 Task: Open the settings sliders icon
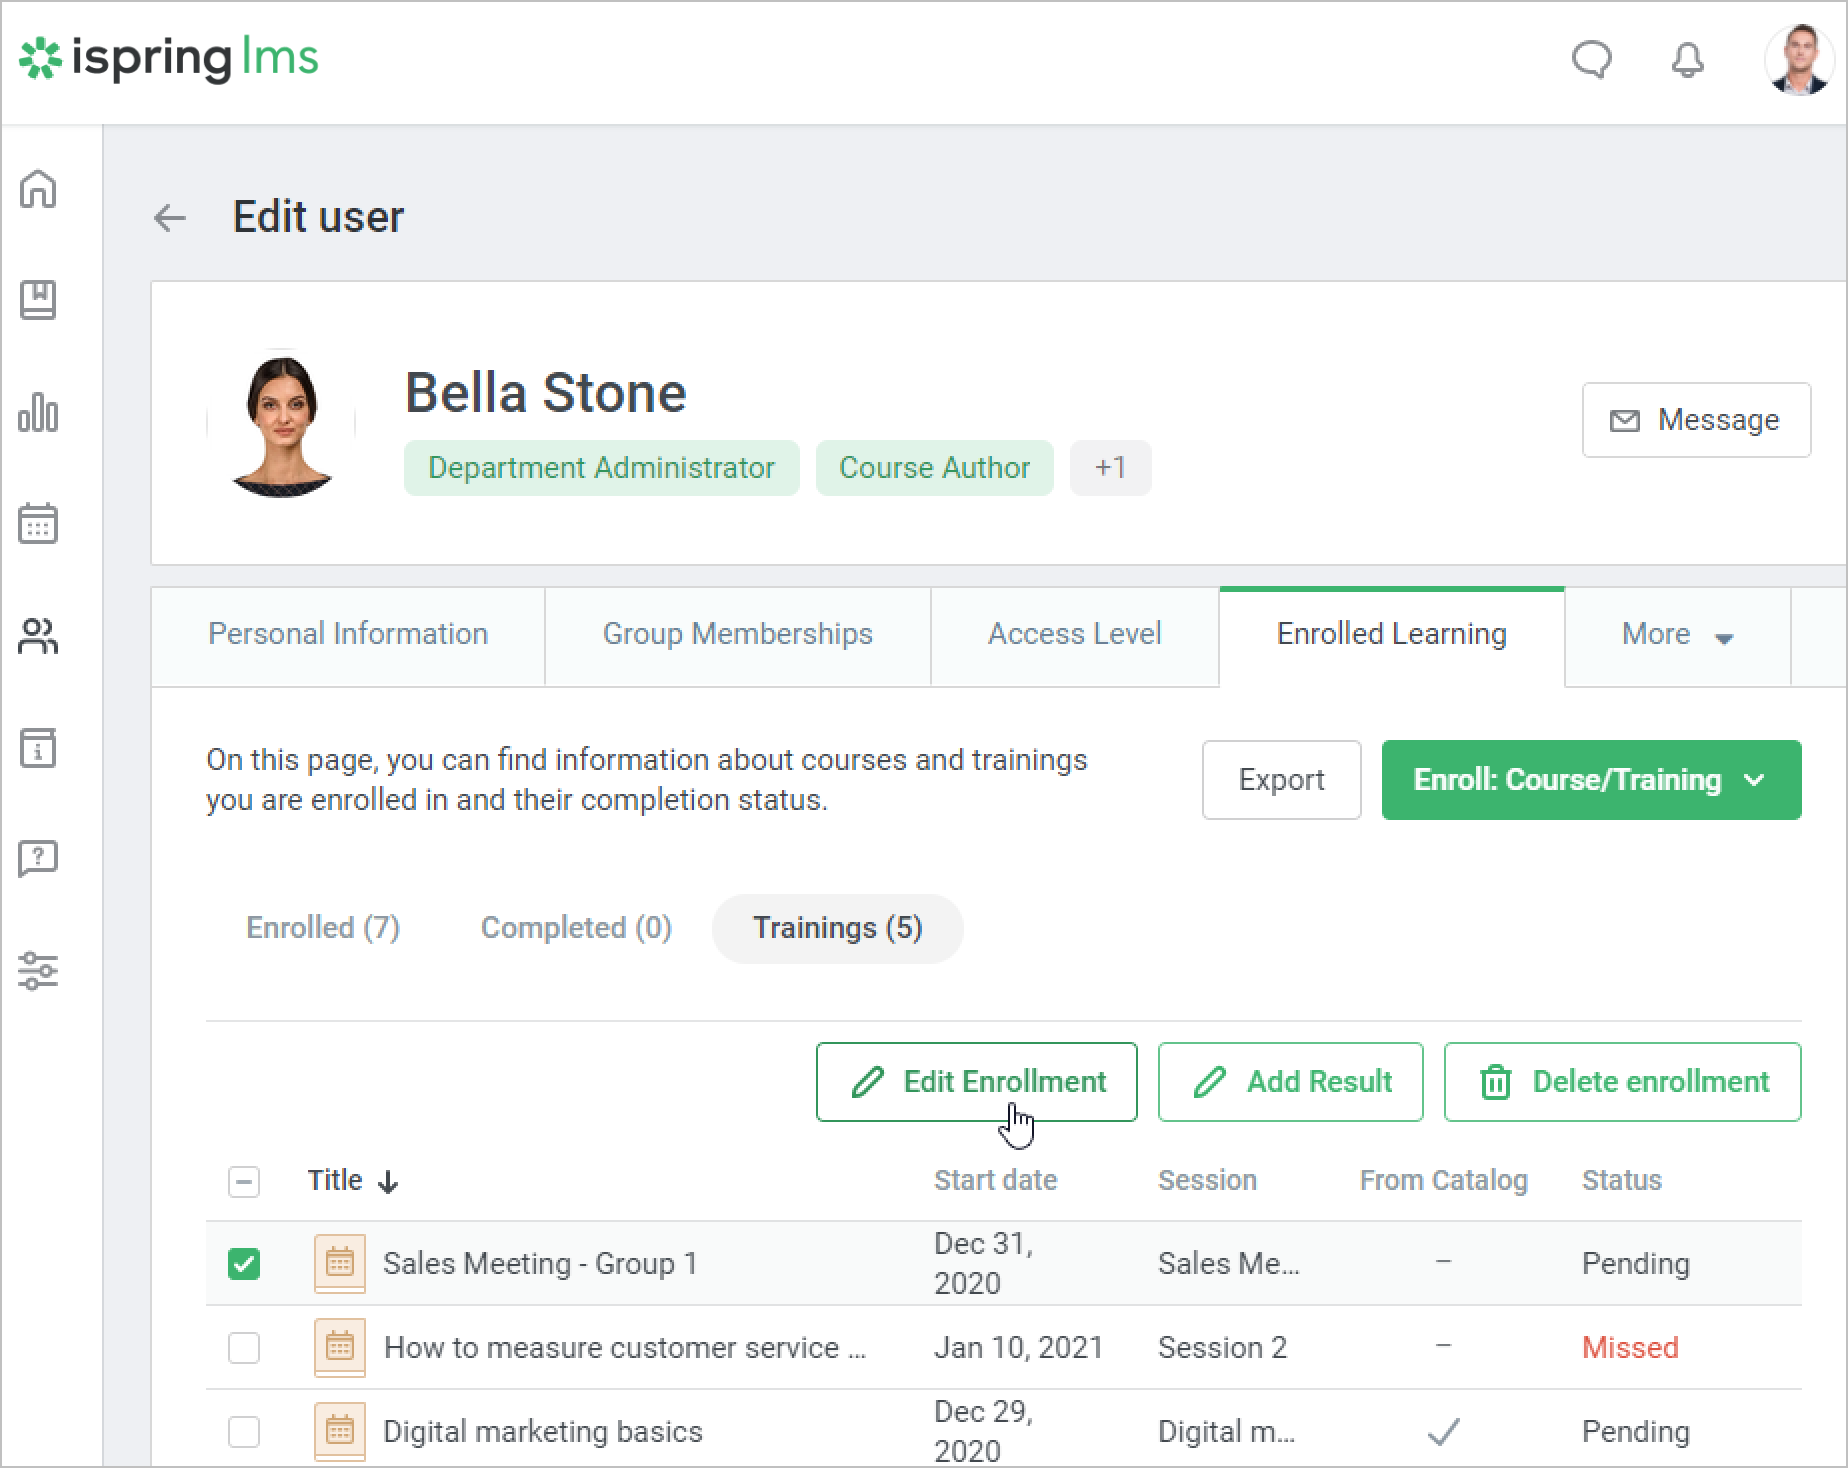pyautogui.click(x=38, y=970)
